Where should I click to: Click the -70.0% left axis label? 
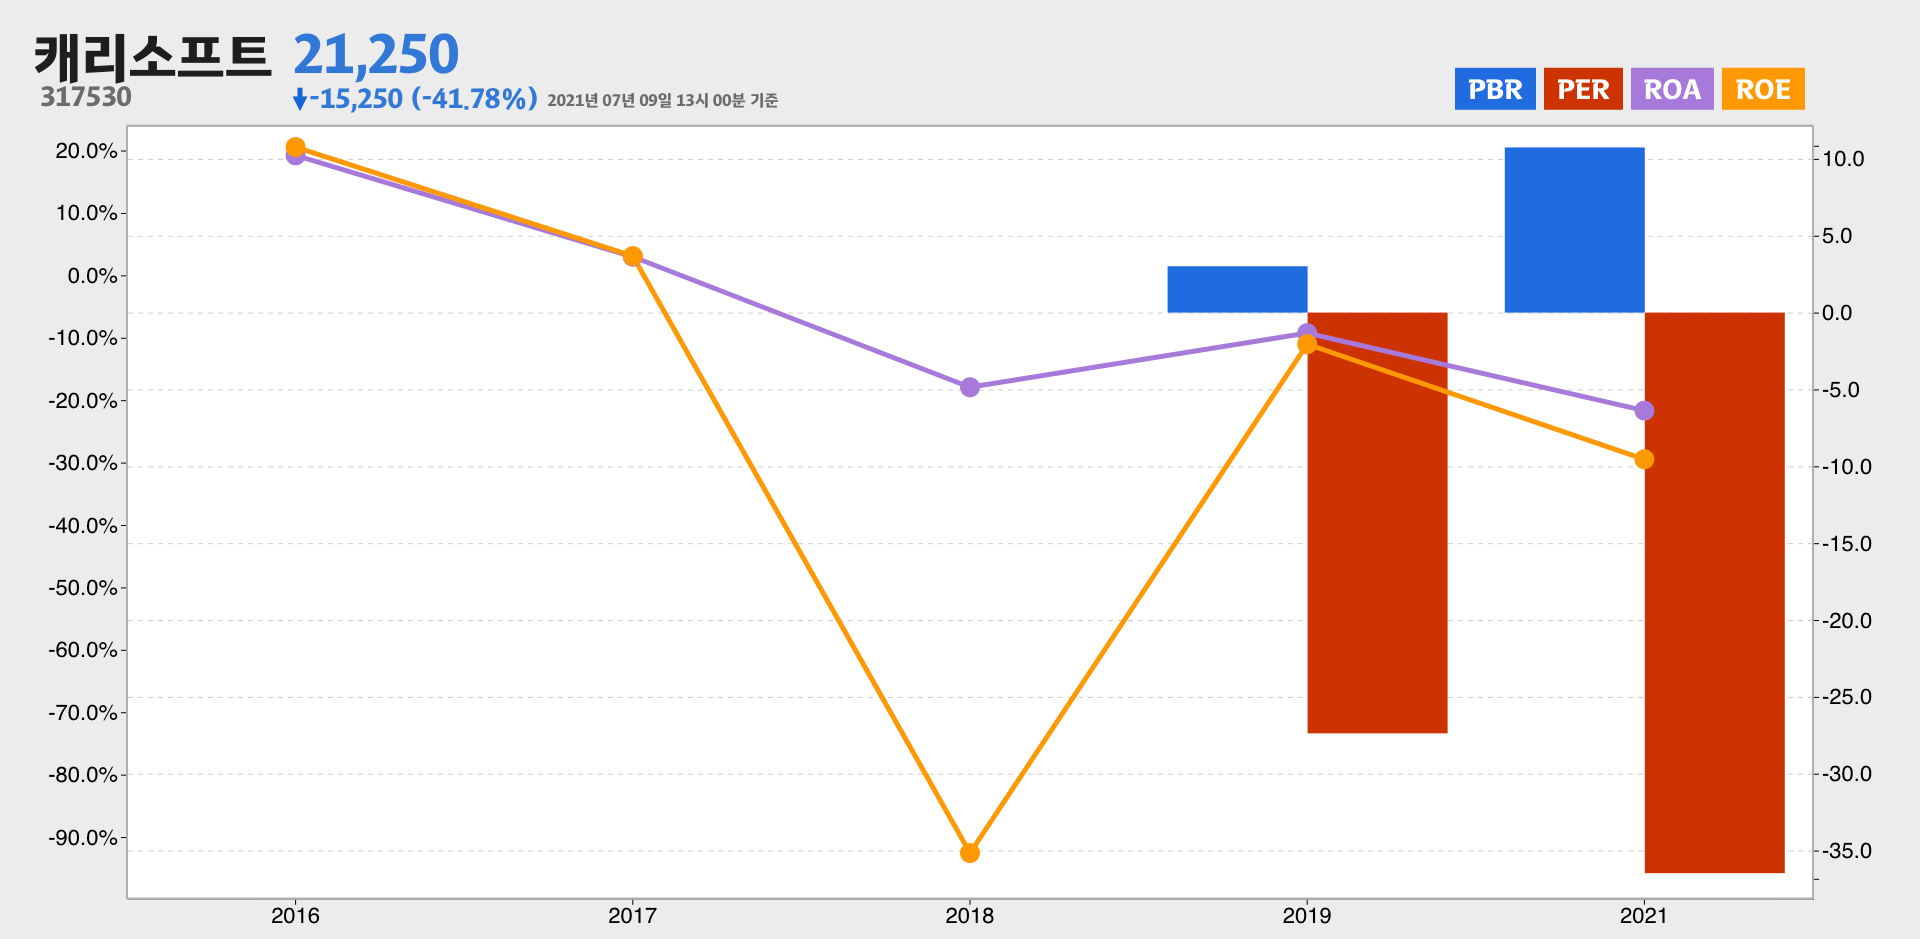click(83, 713)
